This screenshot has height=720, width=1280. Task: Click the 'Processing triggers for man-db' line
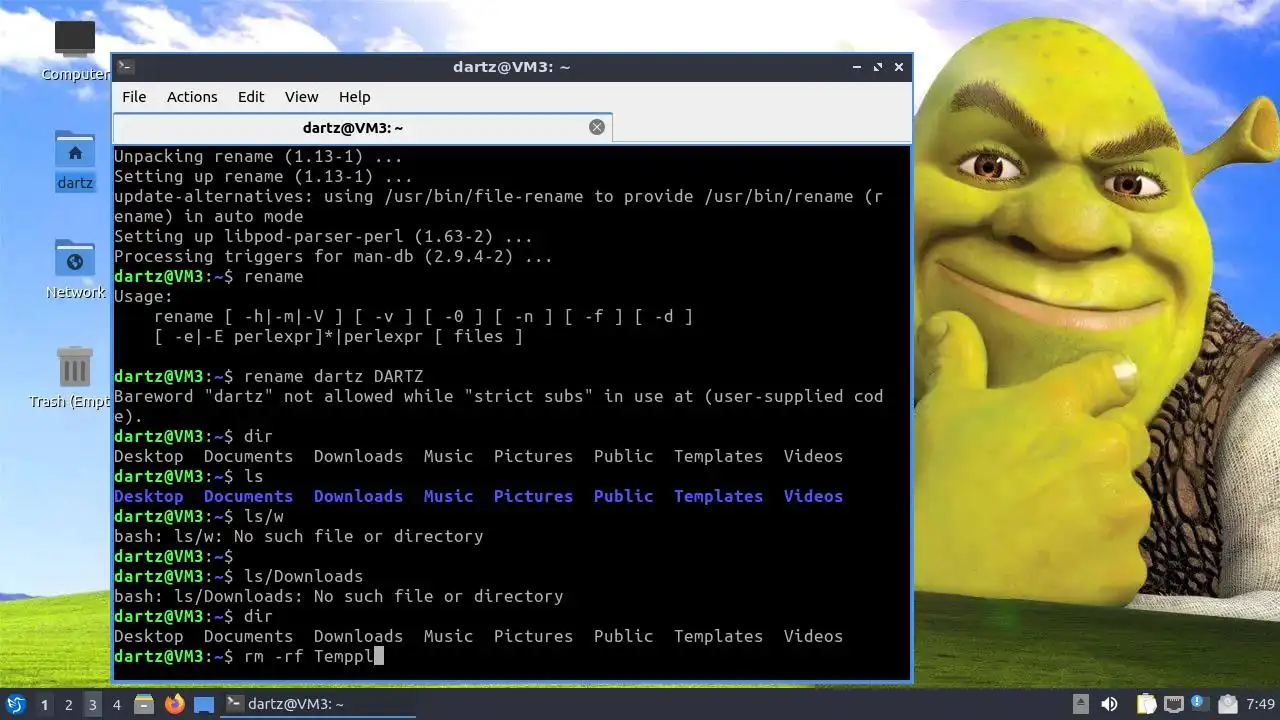(333, 256)
